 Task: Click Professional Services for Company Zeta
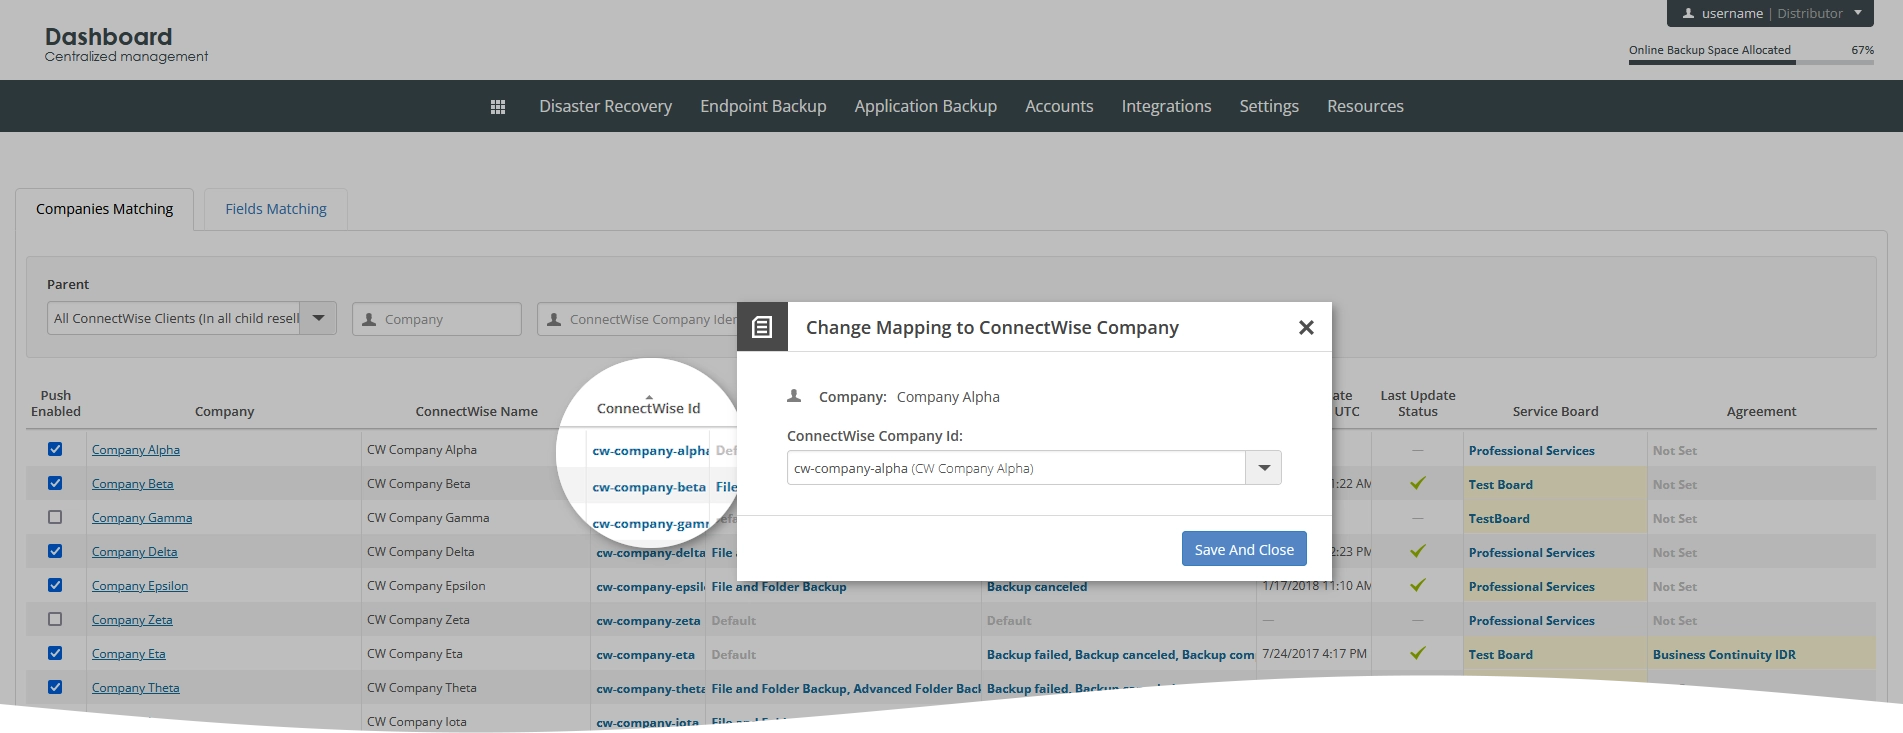pyautogui.click(x=1531, y=621)
